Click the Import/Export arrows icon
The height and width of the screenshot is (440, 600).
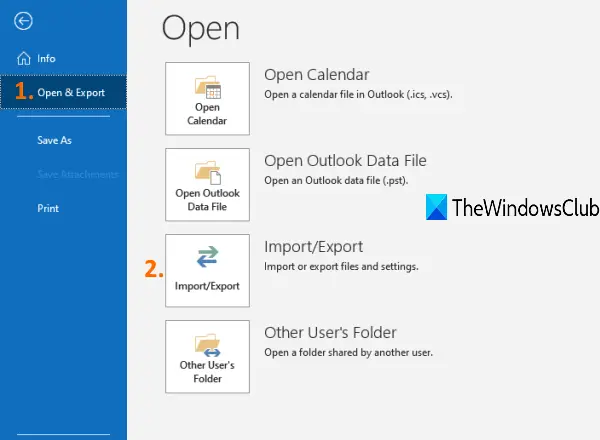pyautogui.click(x=207, y=257)
